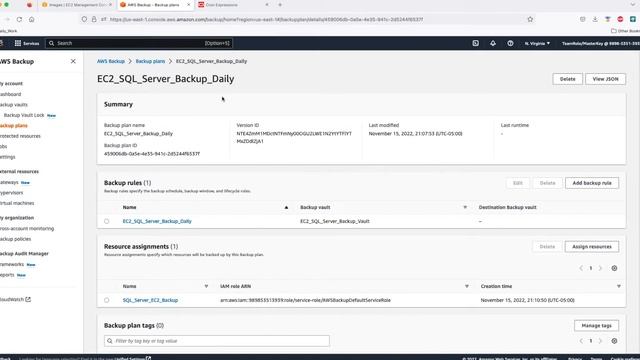Open CloudShell icon in top bar

(x=476, y=43)
